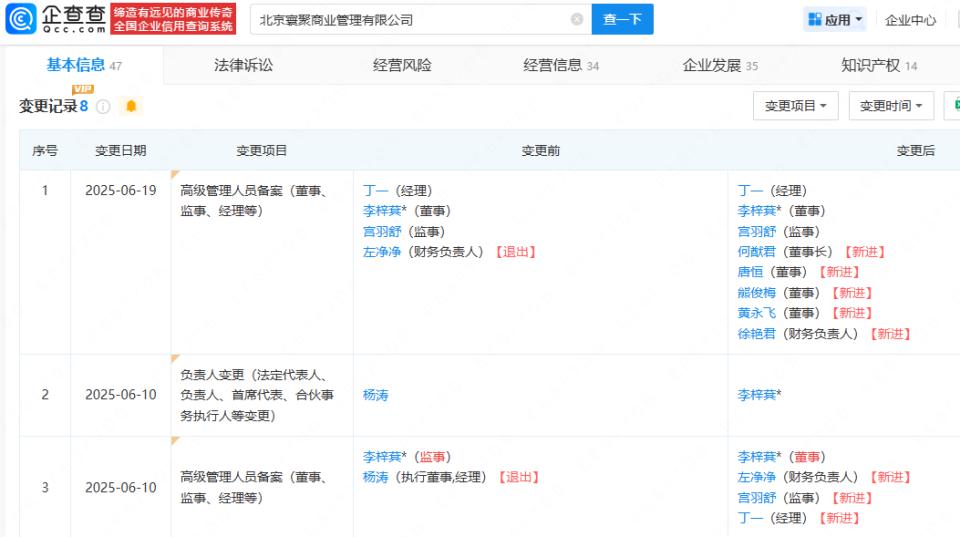Click the company name search input field
Viewport: 960px width, 537px height.
[x=410, y=19]
